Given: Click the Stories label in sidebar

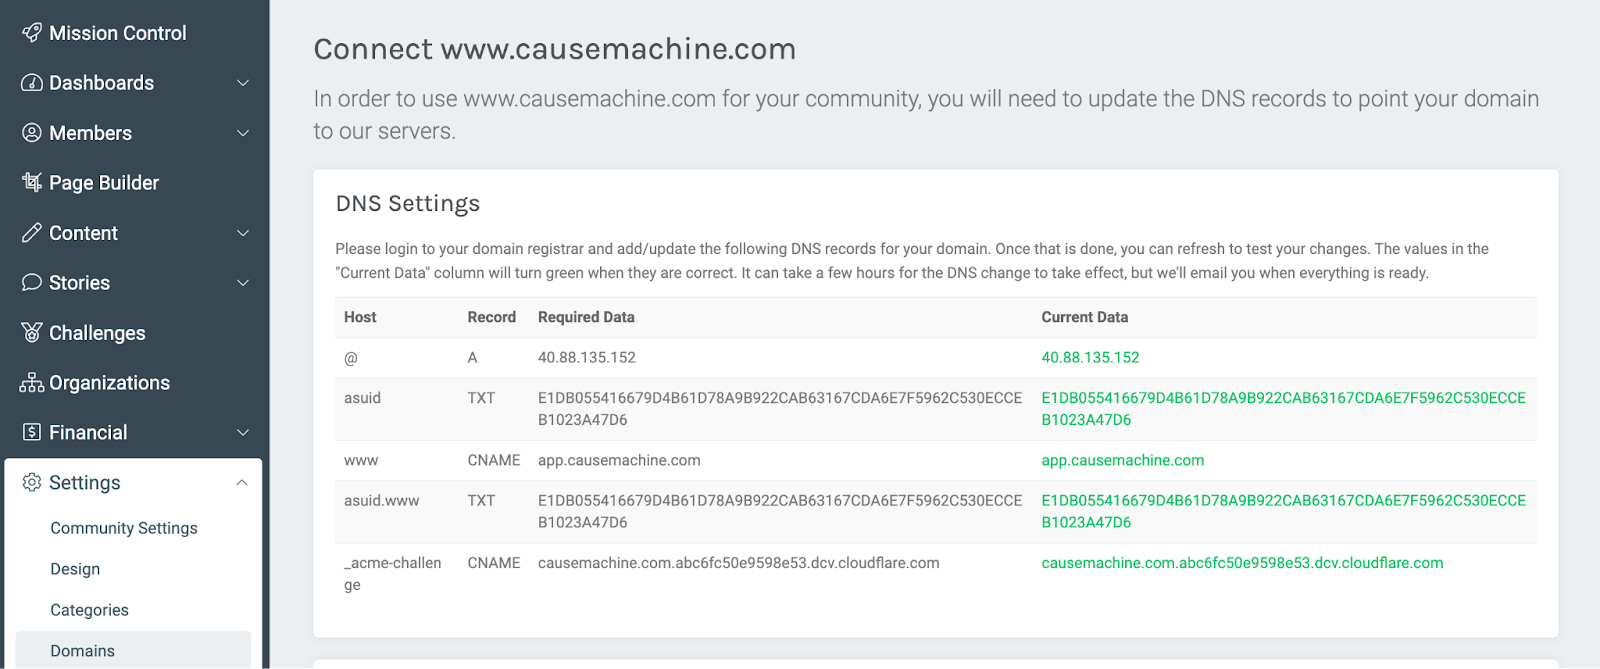Looking at the screenshot, I should [x=79, y=283].
